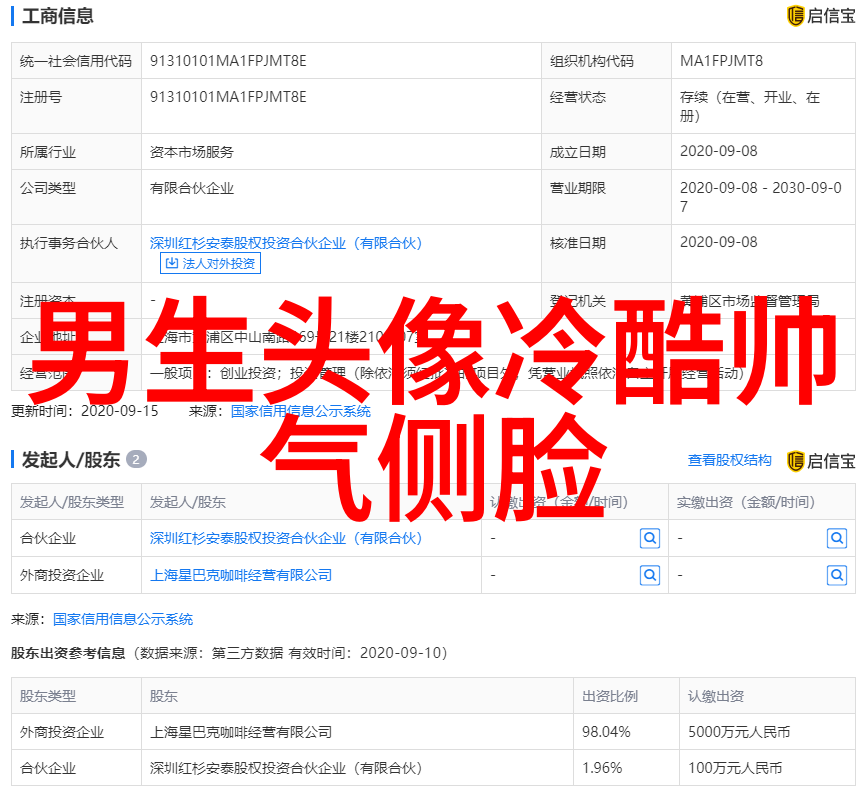This screenshot has height=790, width=867.
Task: Click the 认缴出资 column header in the 股东出资参考信息 table
Action: click(716, 696)
